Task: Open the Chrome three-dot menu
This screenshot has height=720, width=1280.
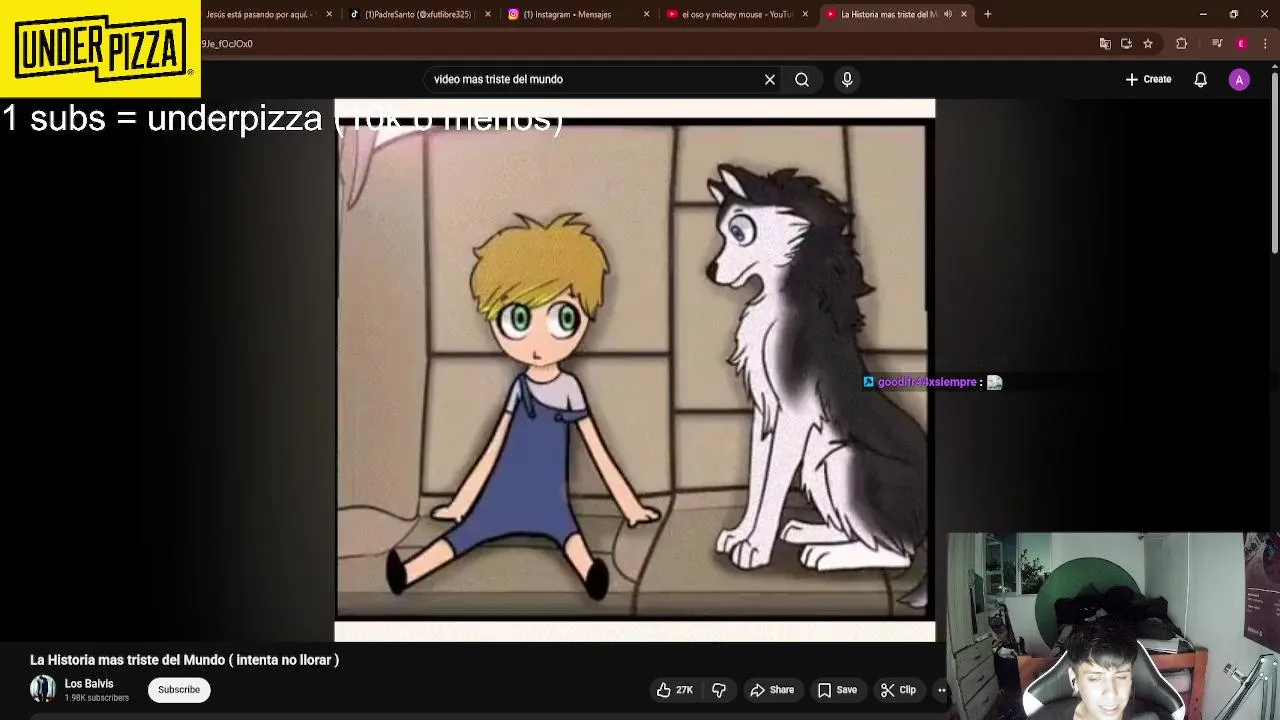Action: 1266,44
